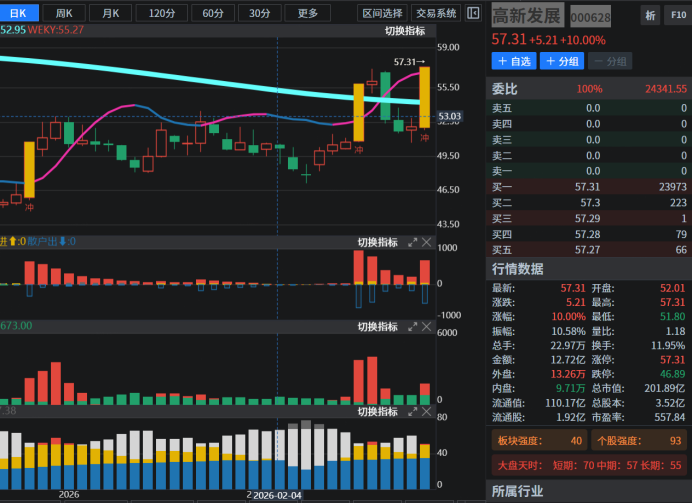The width and height of the screenshot is (692, 504).
Task: Open the 更多 timeframe dropdown
Action: click(x=307, y=13)
